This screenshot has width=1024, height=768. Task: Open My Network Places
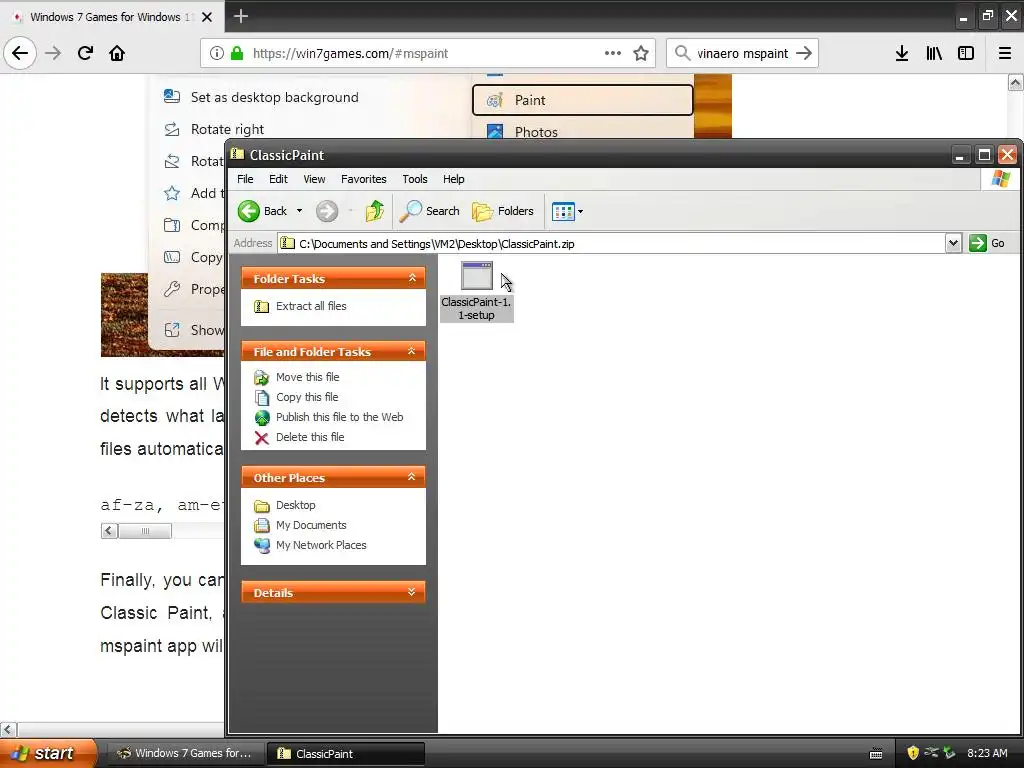tap(321, 545)
